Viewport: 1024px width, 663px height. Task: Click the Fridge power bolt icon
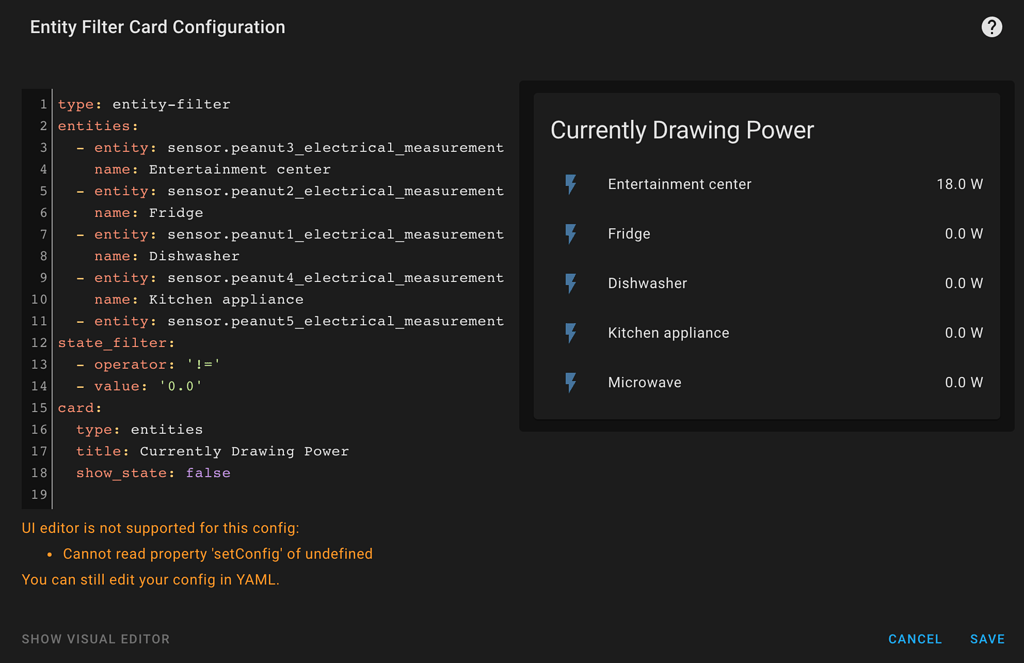(x=571, y=234)
